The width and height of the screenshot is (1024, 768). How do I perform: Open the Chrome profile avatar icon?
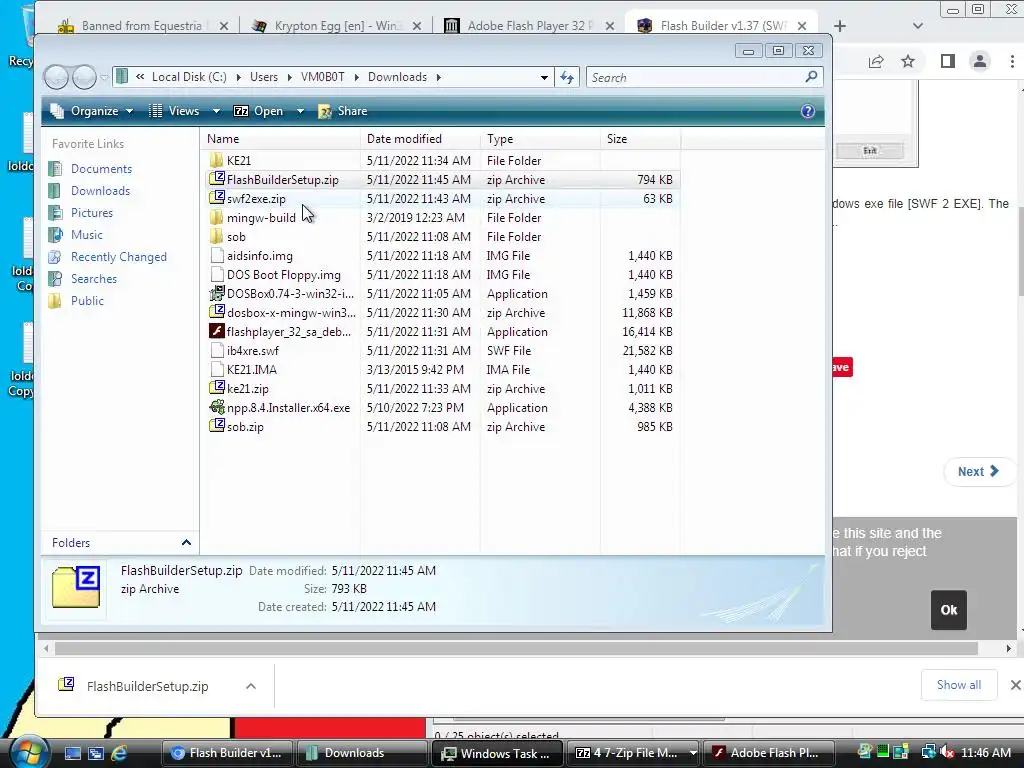pyautogui.click(x=980, y=61)
